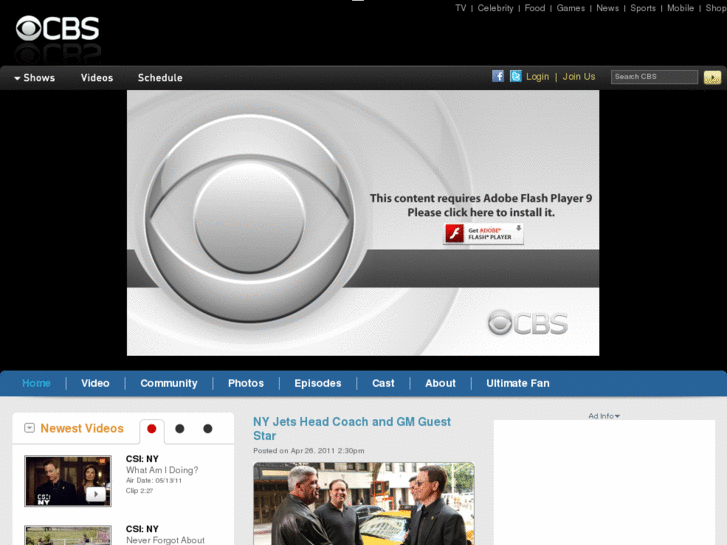Open the Food link in top bar
727x545 pixels.
tap(535, 8)
